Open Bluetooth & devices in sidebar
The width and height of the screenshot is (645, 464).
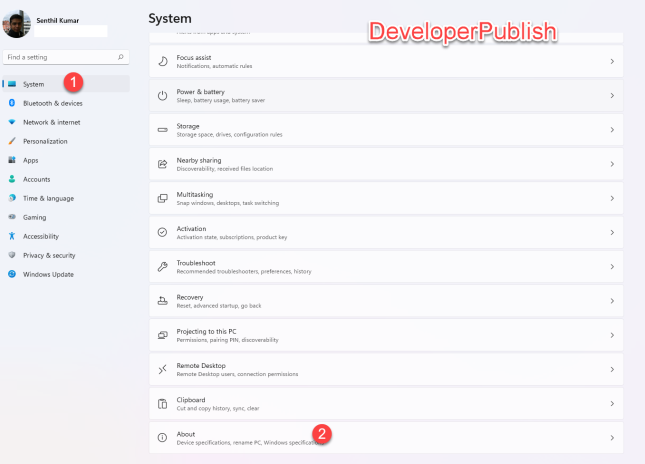click(x=52, y=103)
